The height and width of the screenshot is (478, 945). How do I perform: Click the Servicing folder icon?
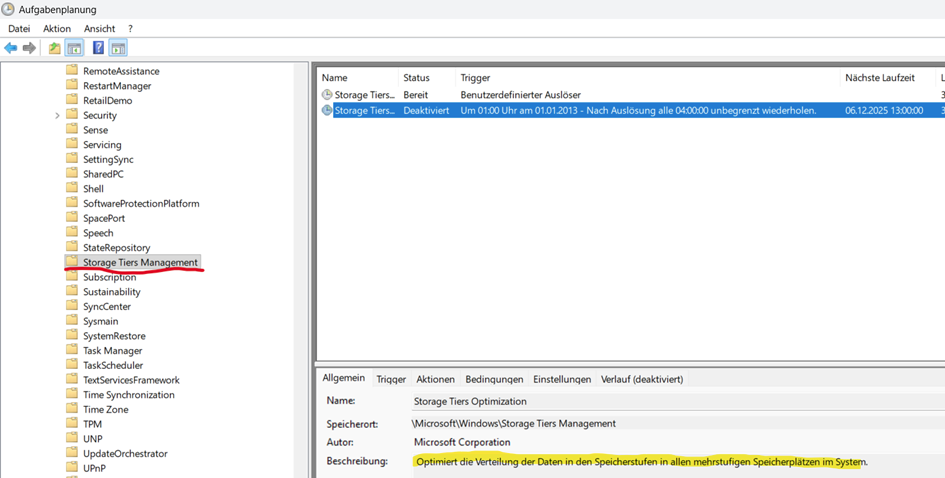[72, 143]
